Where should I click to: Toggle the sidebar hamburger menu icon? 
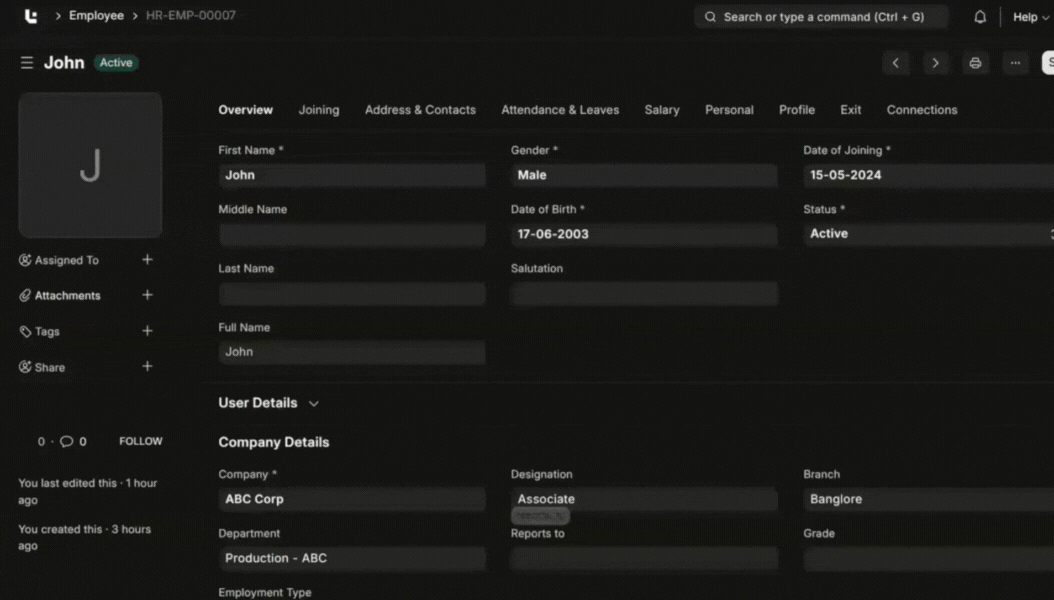26,62
